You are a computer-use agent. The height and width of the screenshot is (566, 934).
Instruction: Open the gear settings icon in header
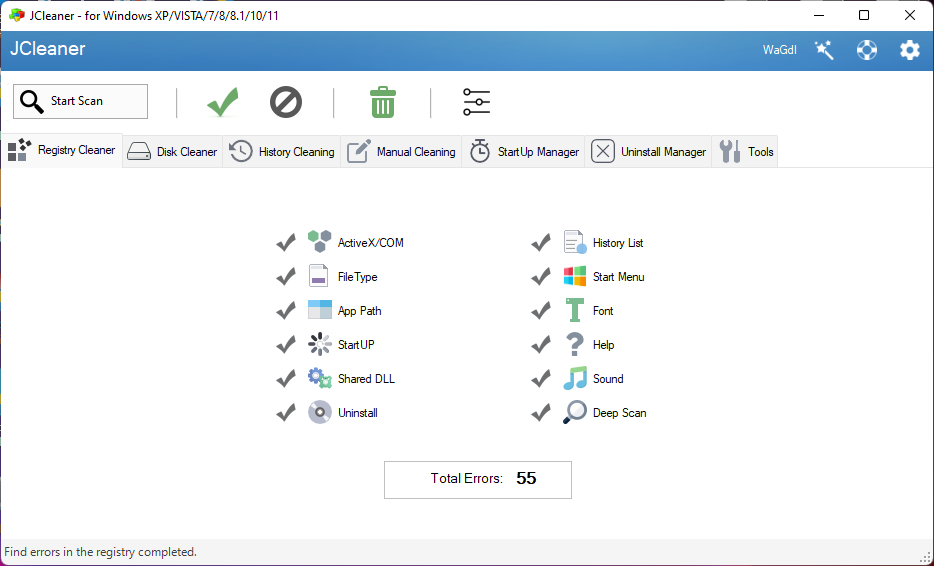click(x=910, y=50)
